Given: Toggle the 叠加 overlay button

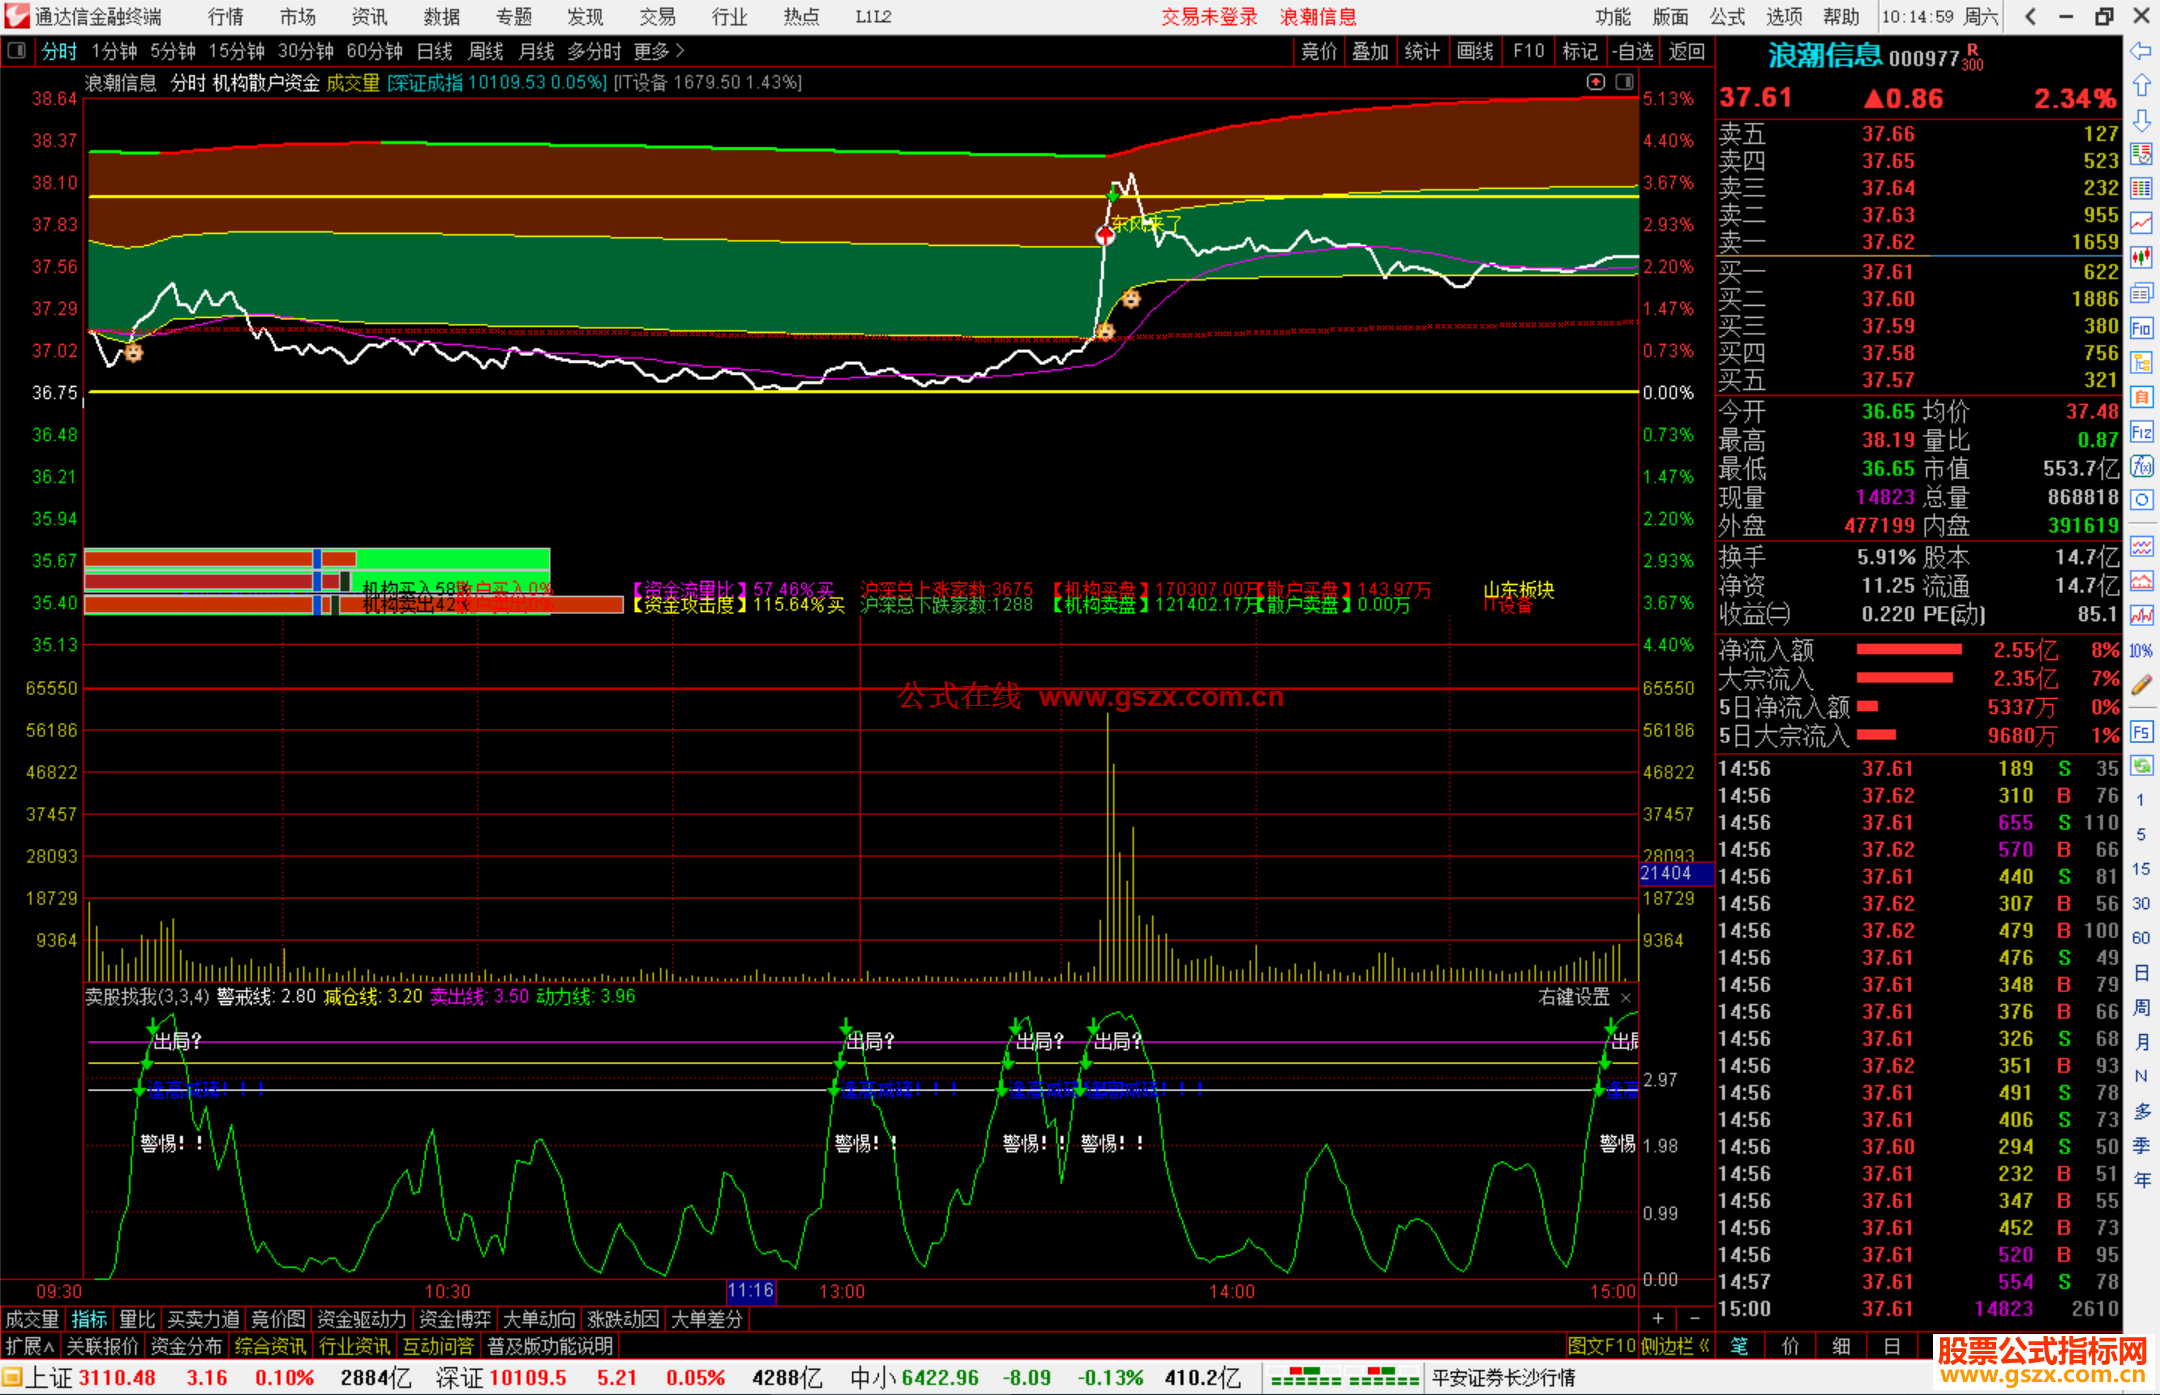Looking at the screenshot, I should click(1369, 51).
